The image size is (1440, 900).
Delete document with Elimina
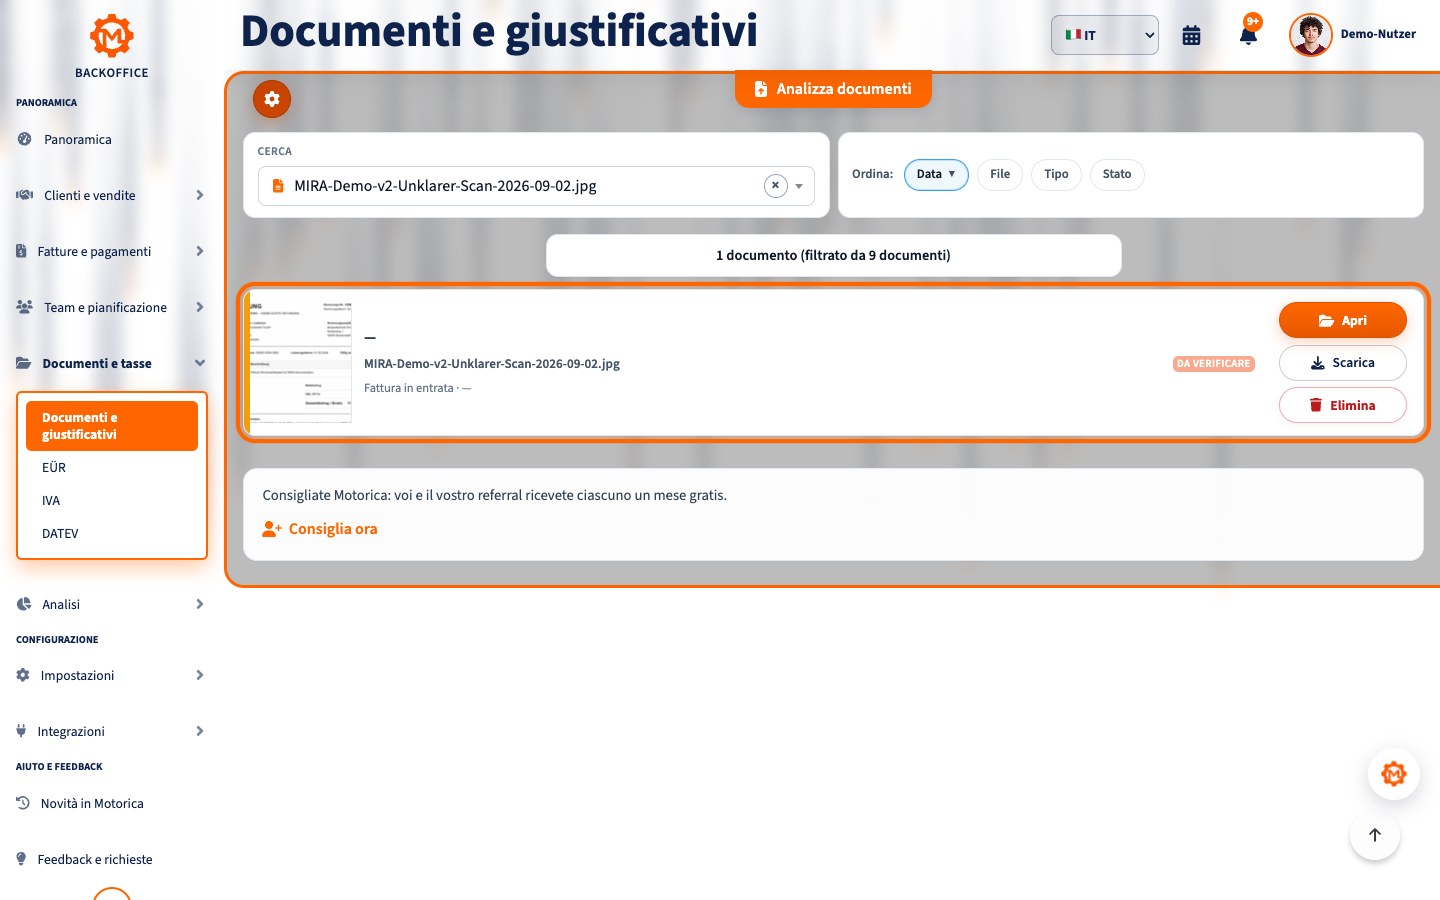coord(1343,405)
